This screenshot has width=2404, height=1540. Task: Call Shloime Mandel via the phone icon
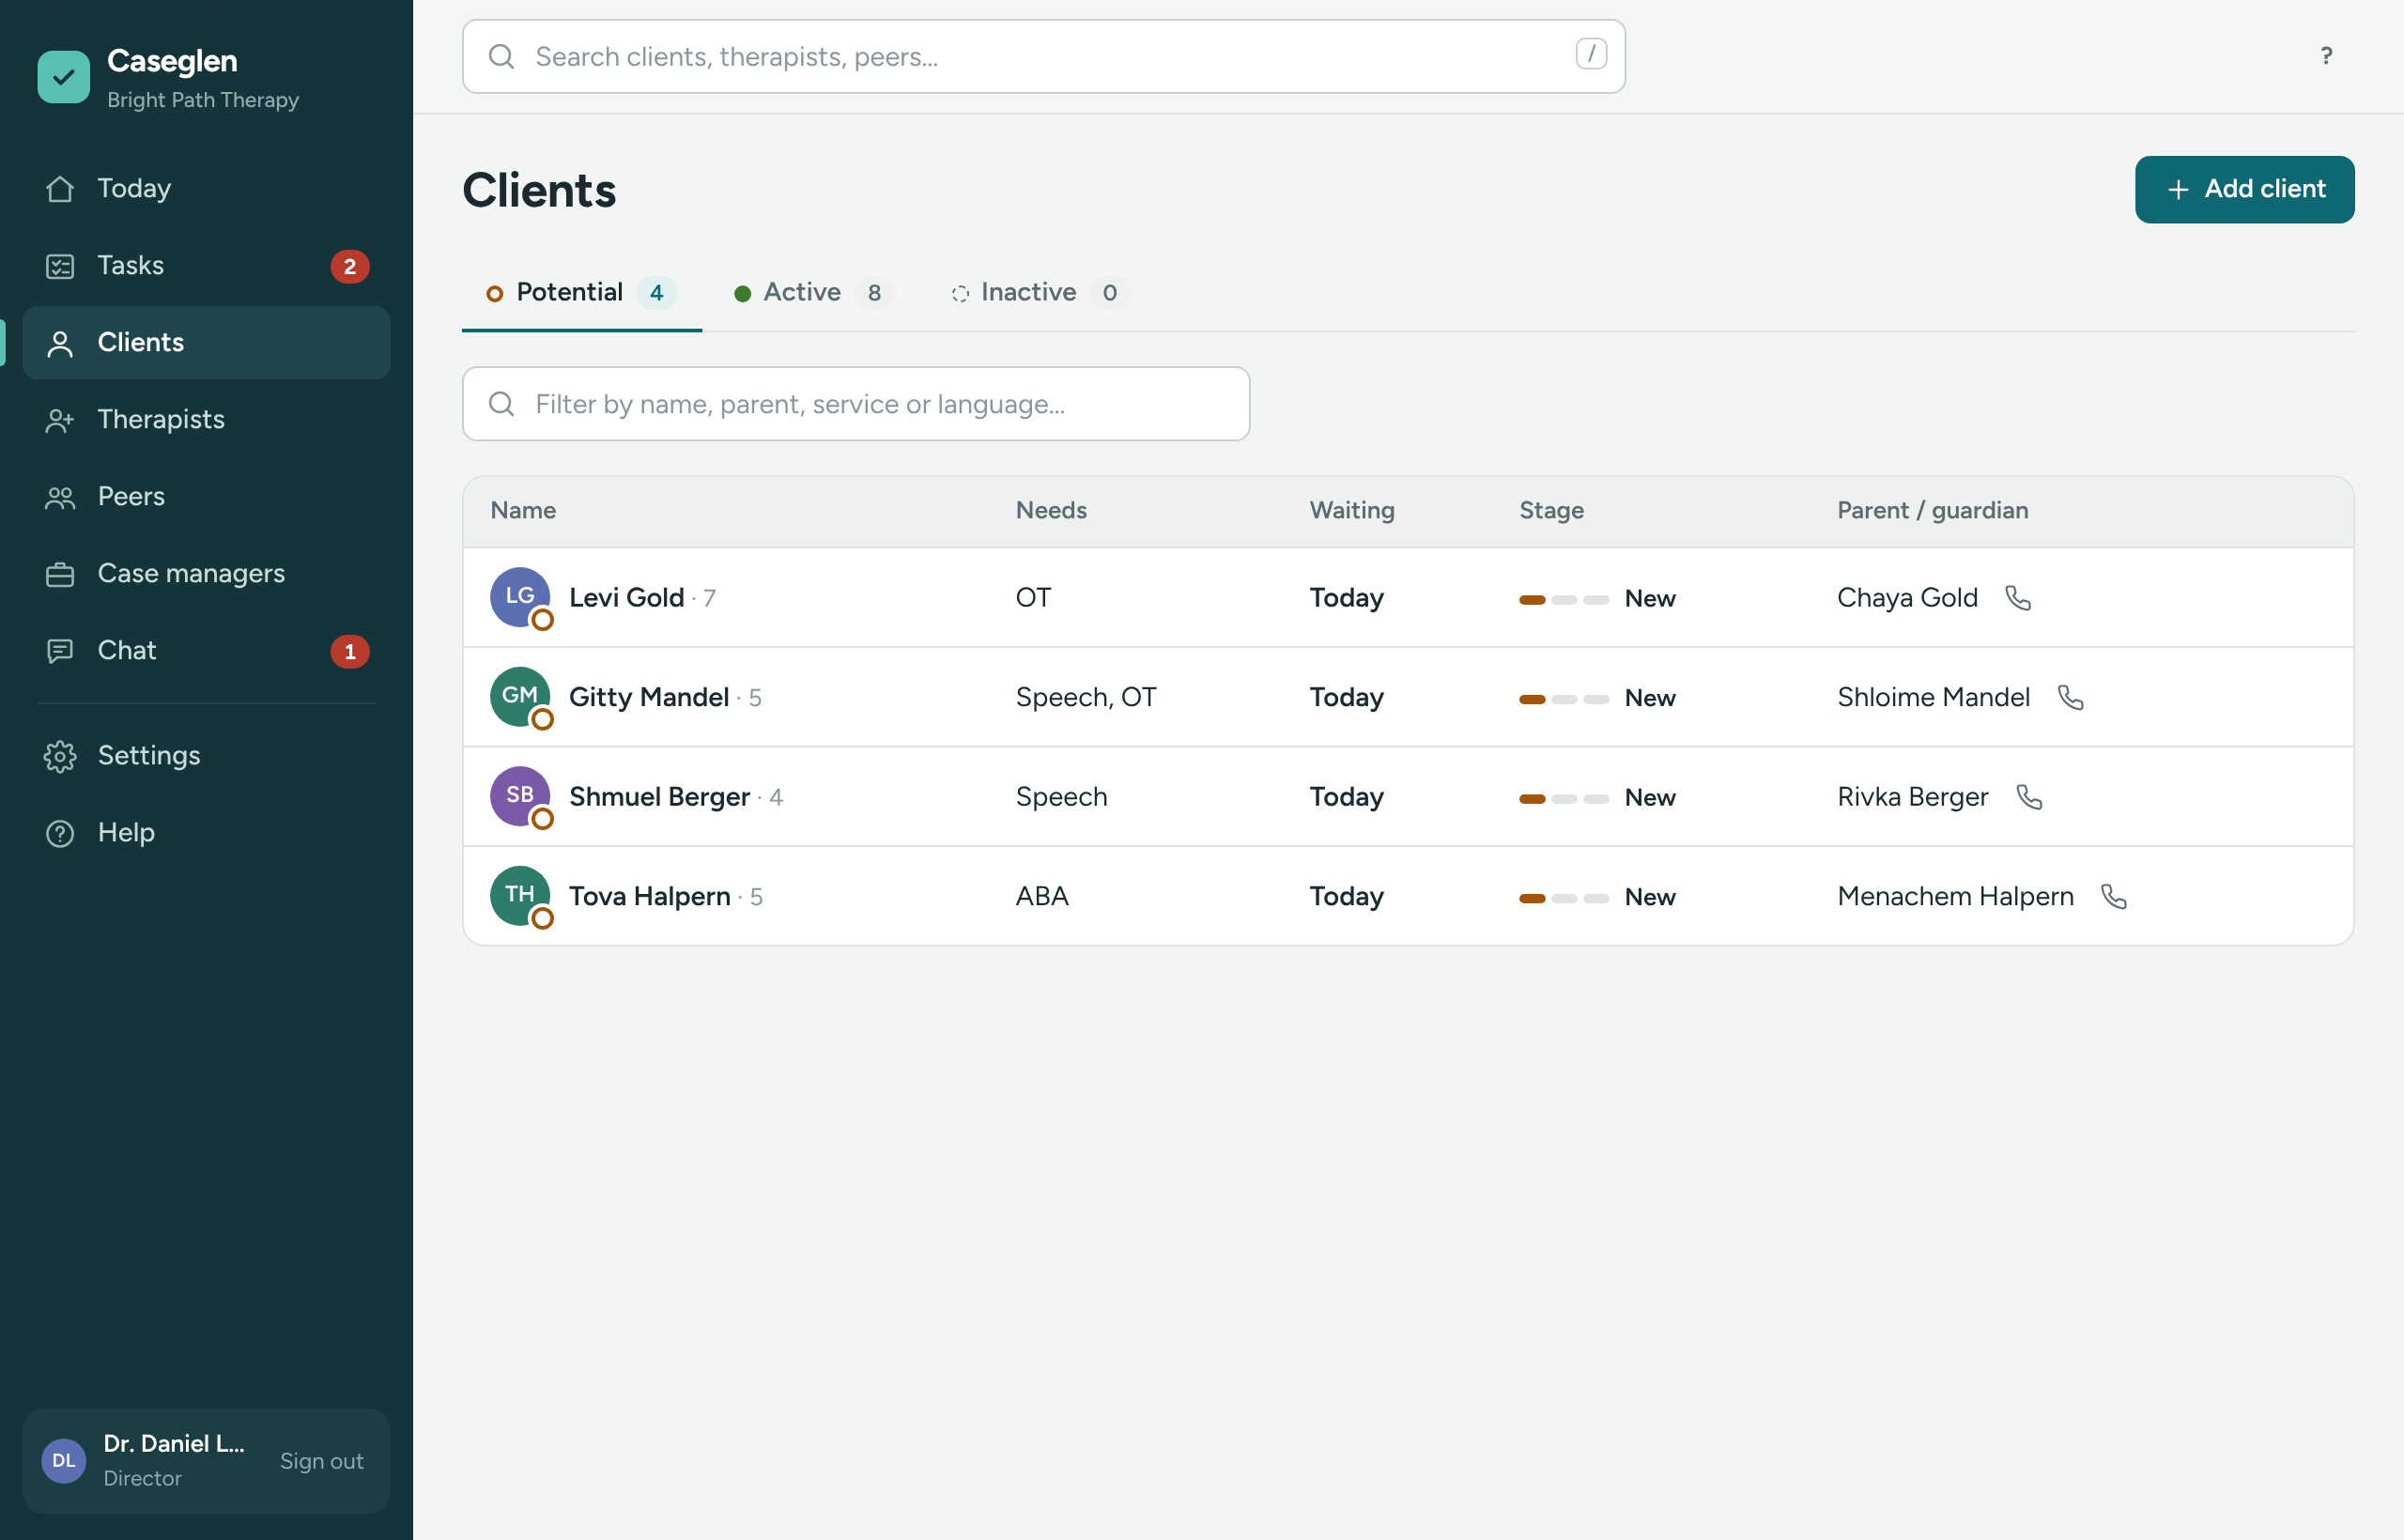2070,697
